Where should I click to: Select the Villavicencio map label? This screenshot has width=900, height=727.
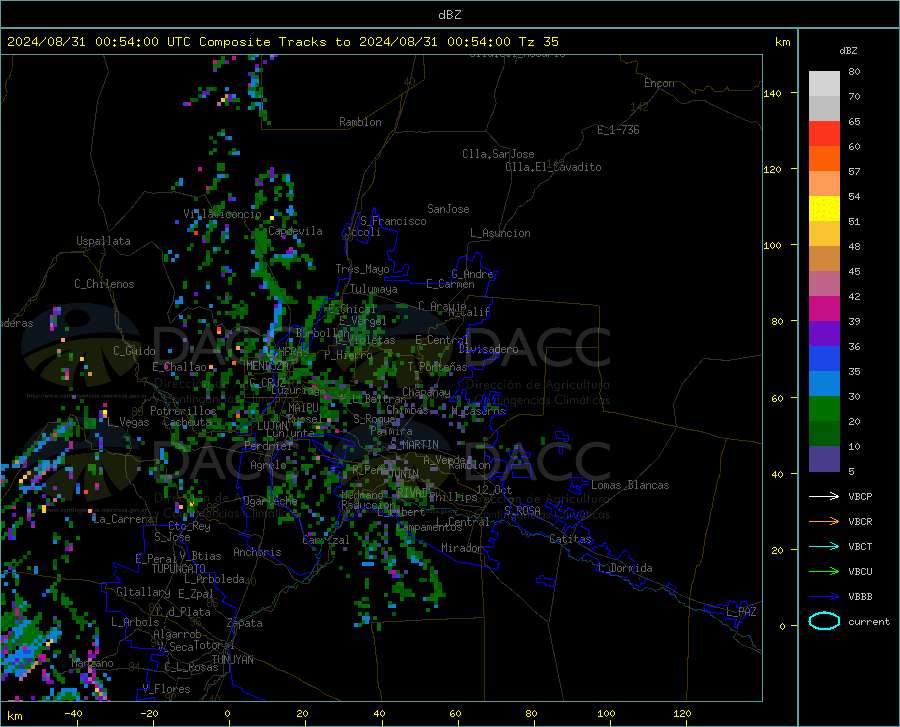pyautogui.click(x=222, y=214)
